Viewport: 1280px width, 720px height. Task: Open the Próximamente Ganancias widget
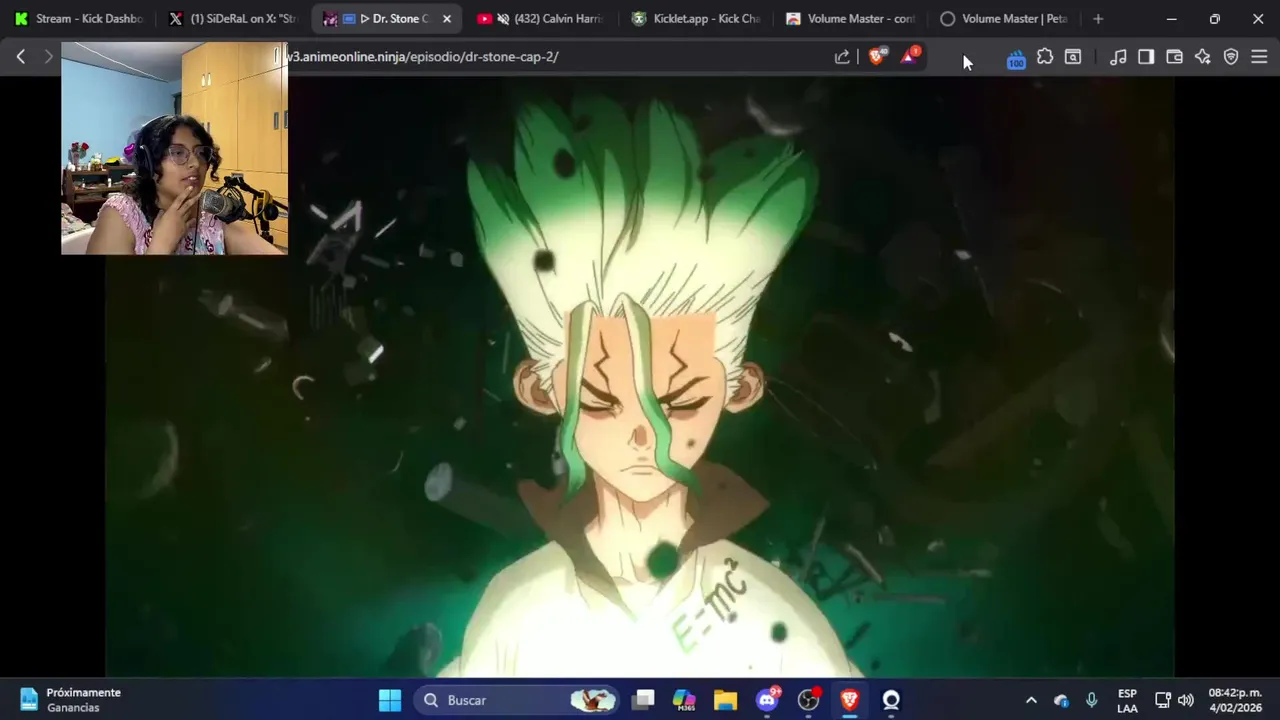(x=70, y=700)
